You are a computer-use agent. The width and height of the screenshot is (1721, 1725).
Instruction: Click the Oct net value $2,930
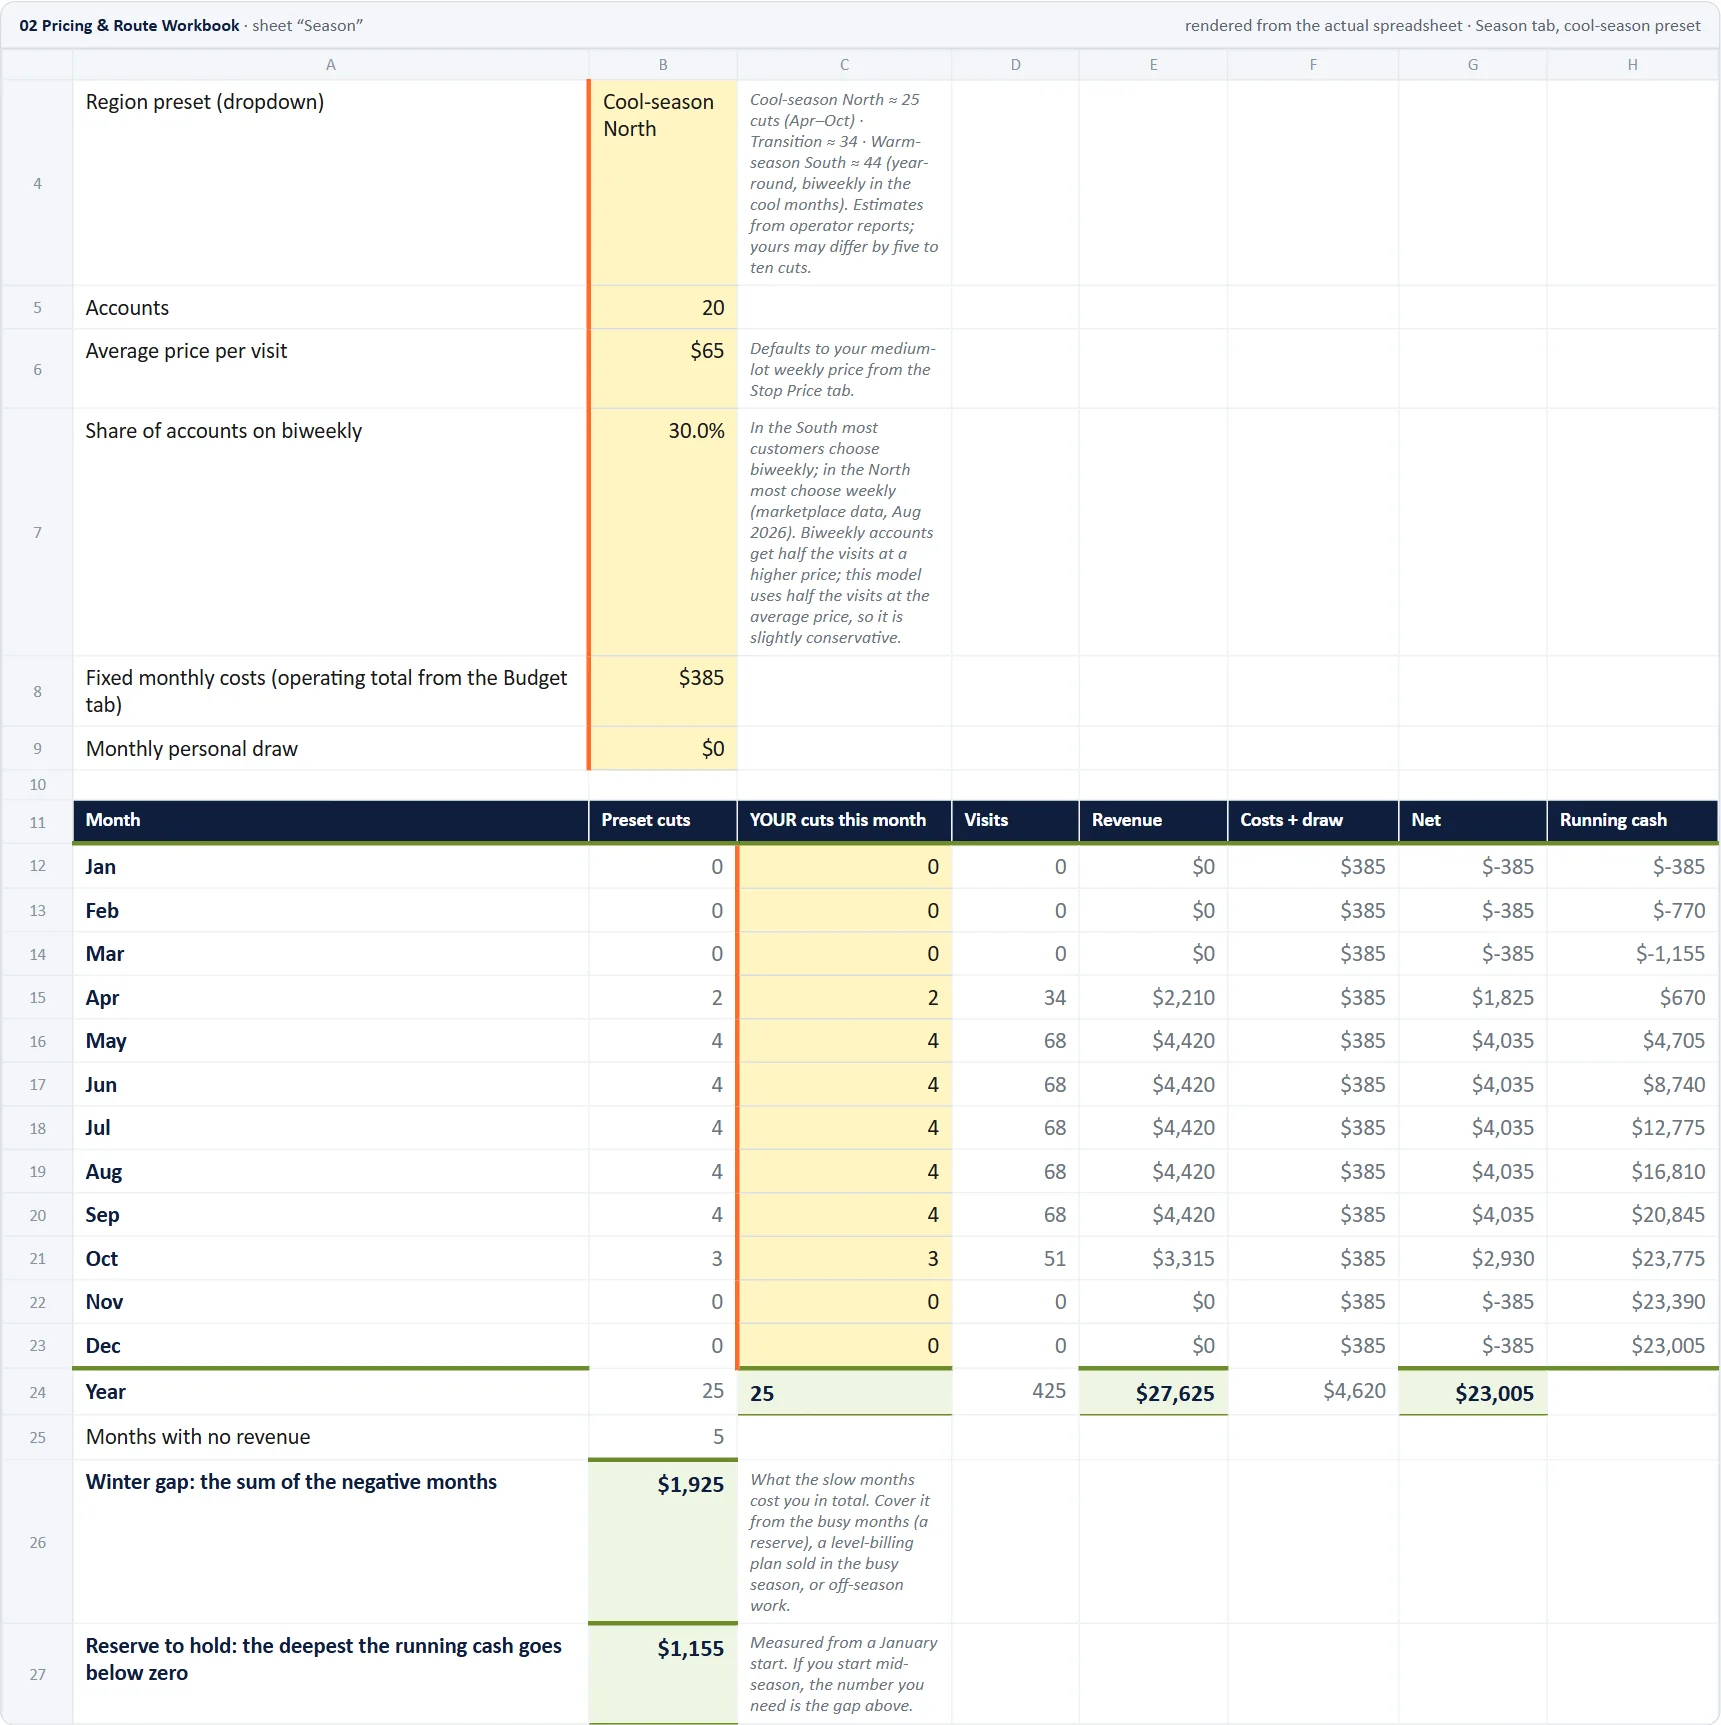point(1502,1259)
